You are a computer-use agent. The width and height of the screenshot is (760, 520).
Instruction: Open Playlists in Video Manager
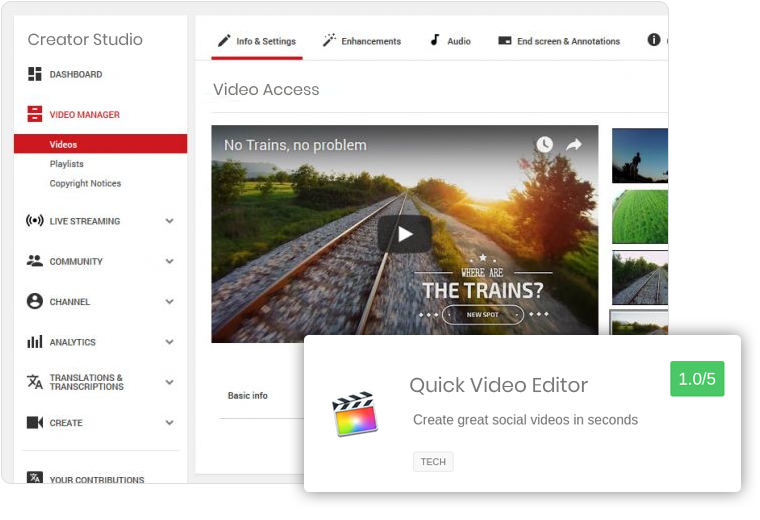coord(66,164)
